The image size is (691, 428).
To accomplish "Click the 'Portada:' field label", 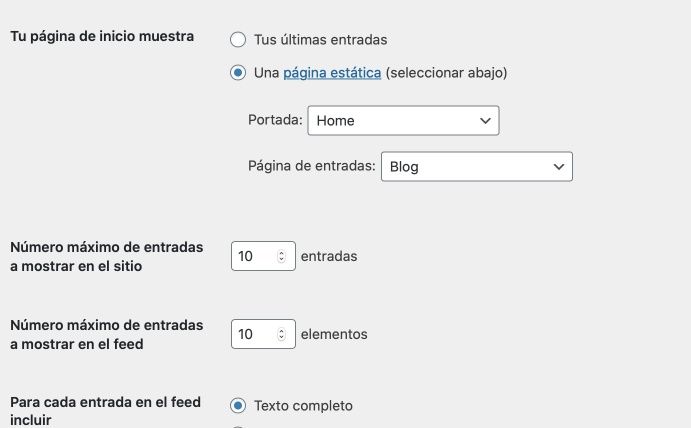I will 275,120.
